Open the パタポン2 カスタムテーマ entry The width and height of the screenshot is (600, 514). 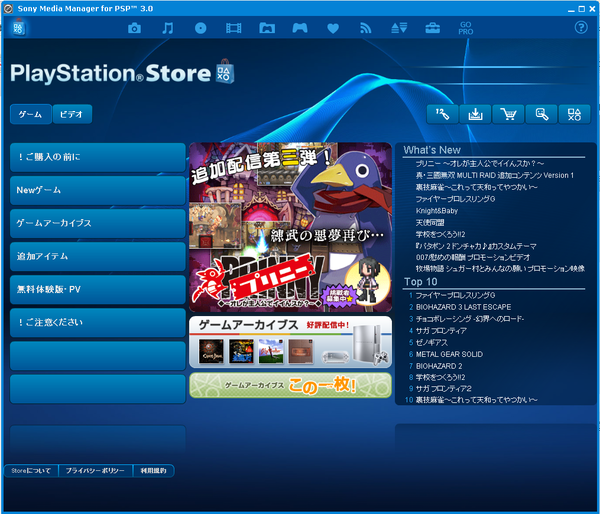point(476,246)
